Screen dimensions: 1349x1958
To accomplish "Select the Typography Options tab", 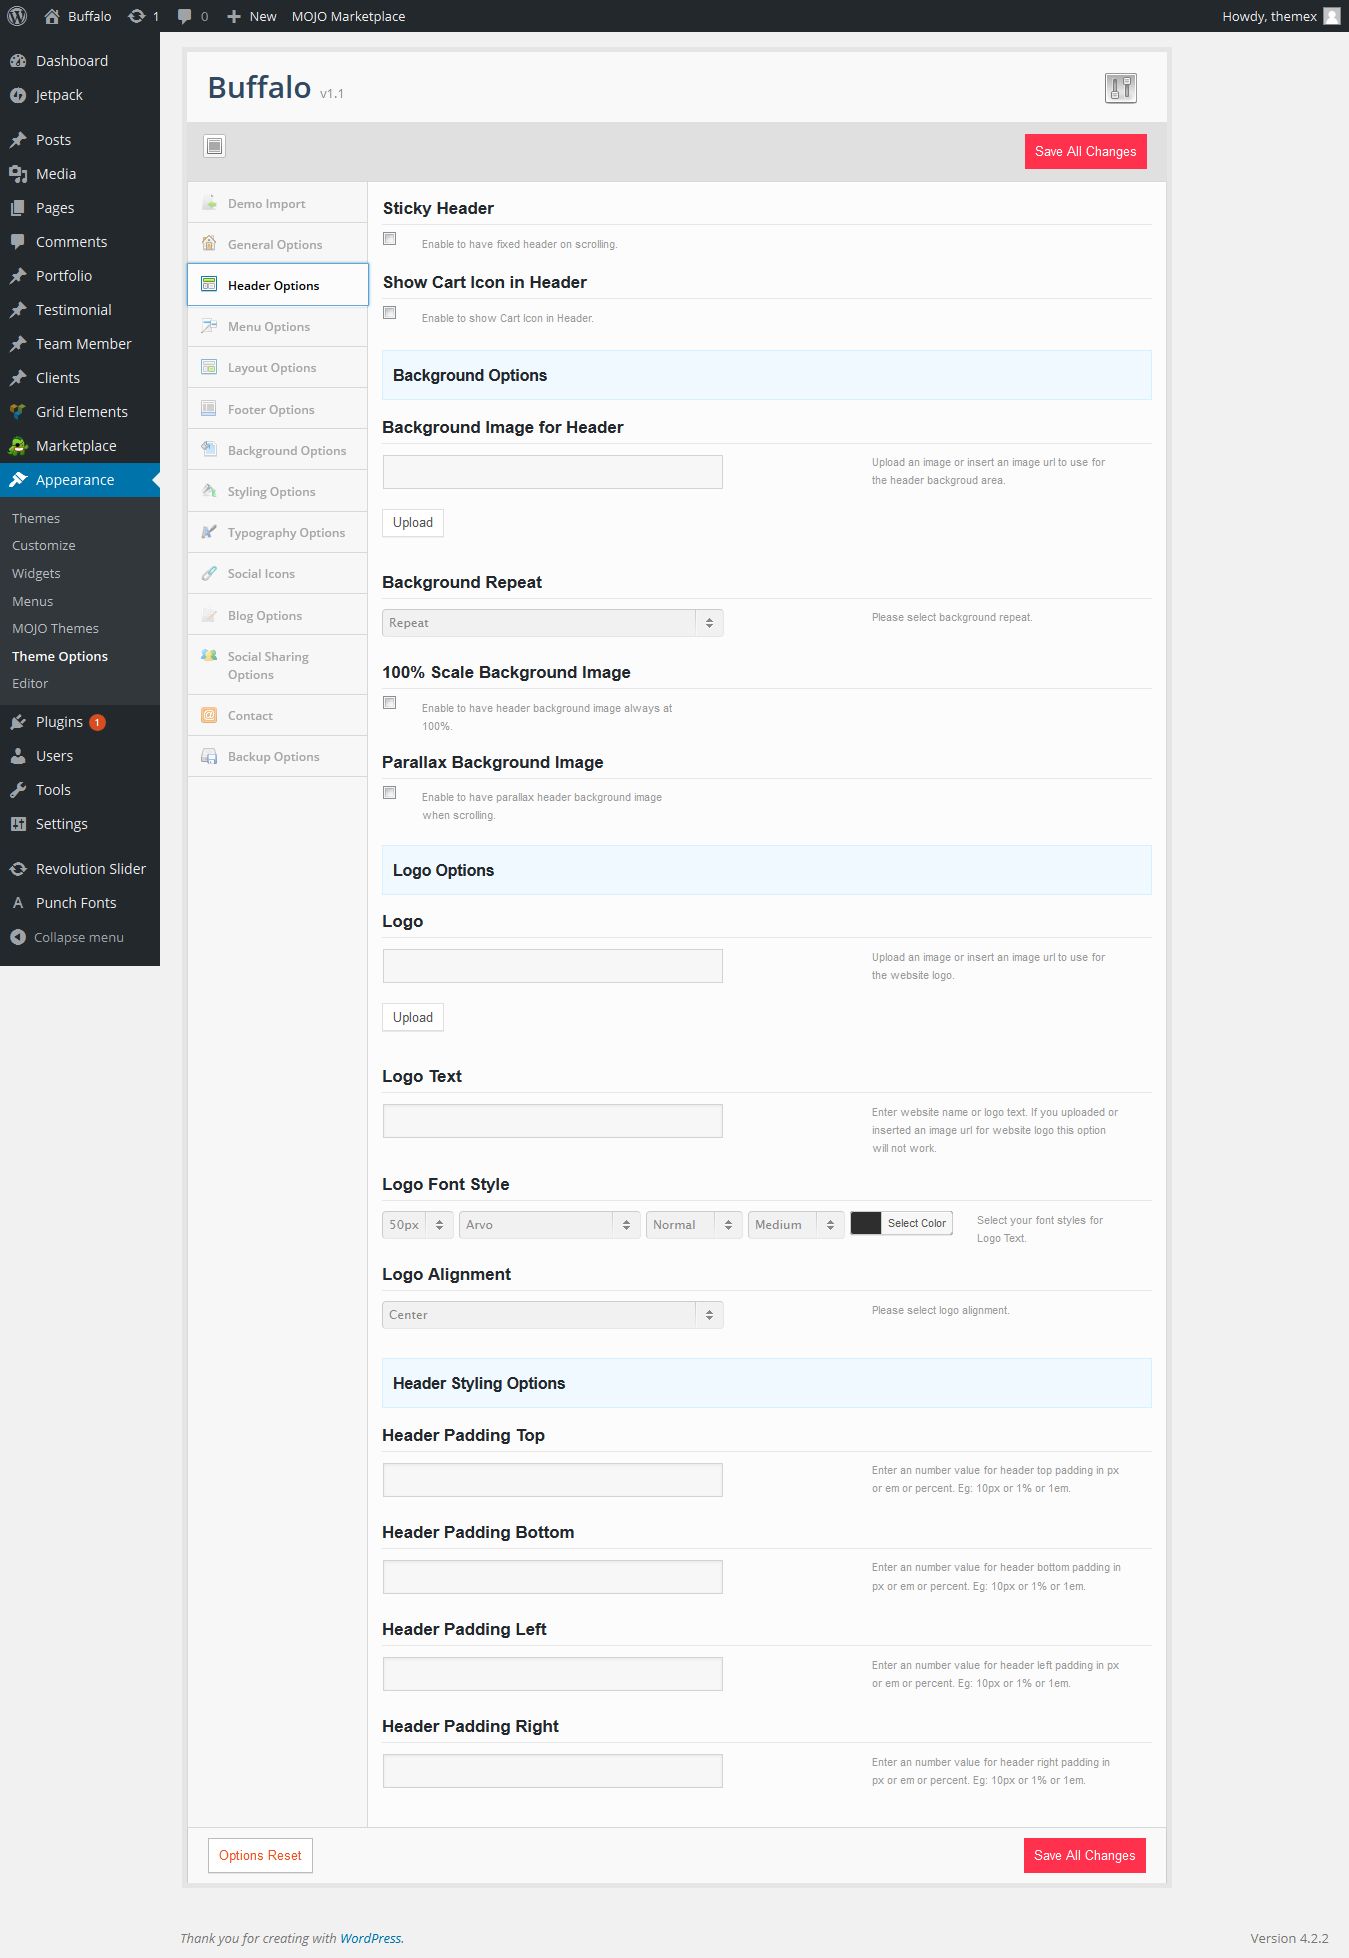I will point(278,532).
